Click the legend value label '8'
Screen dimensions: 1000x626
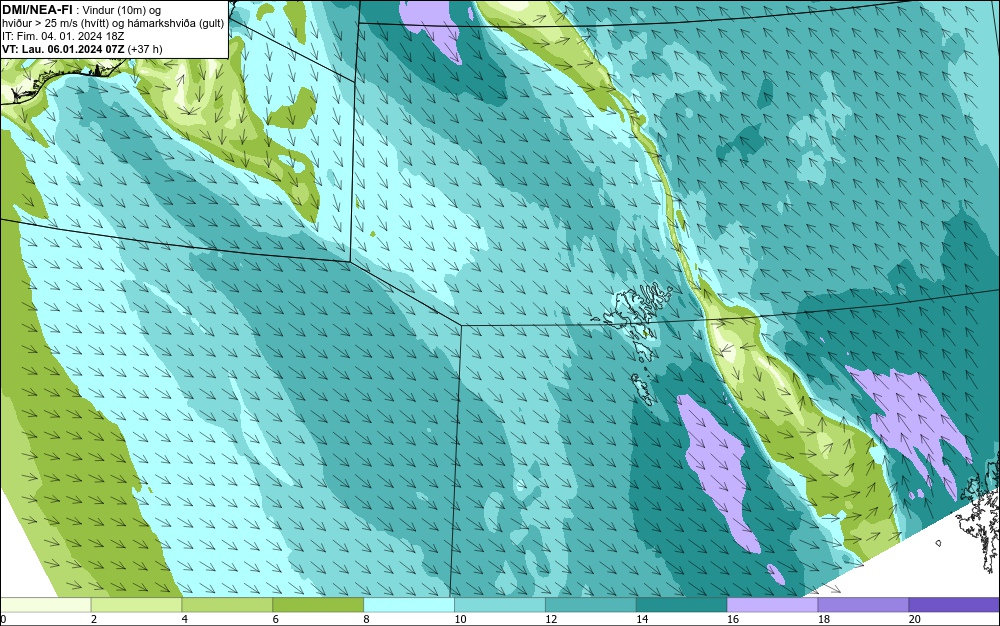[366, 619]
